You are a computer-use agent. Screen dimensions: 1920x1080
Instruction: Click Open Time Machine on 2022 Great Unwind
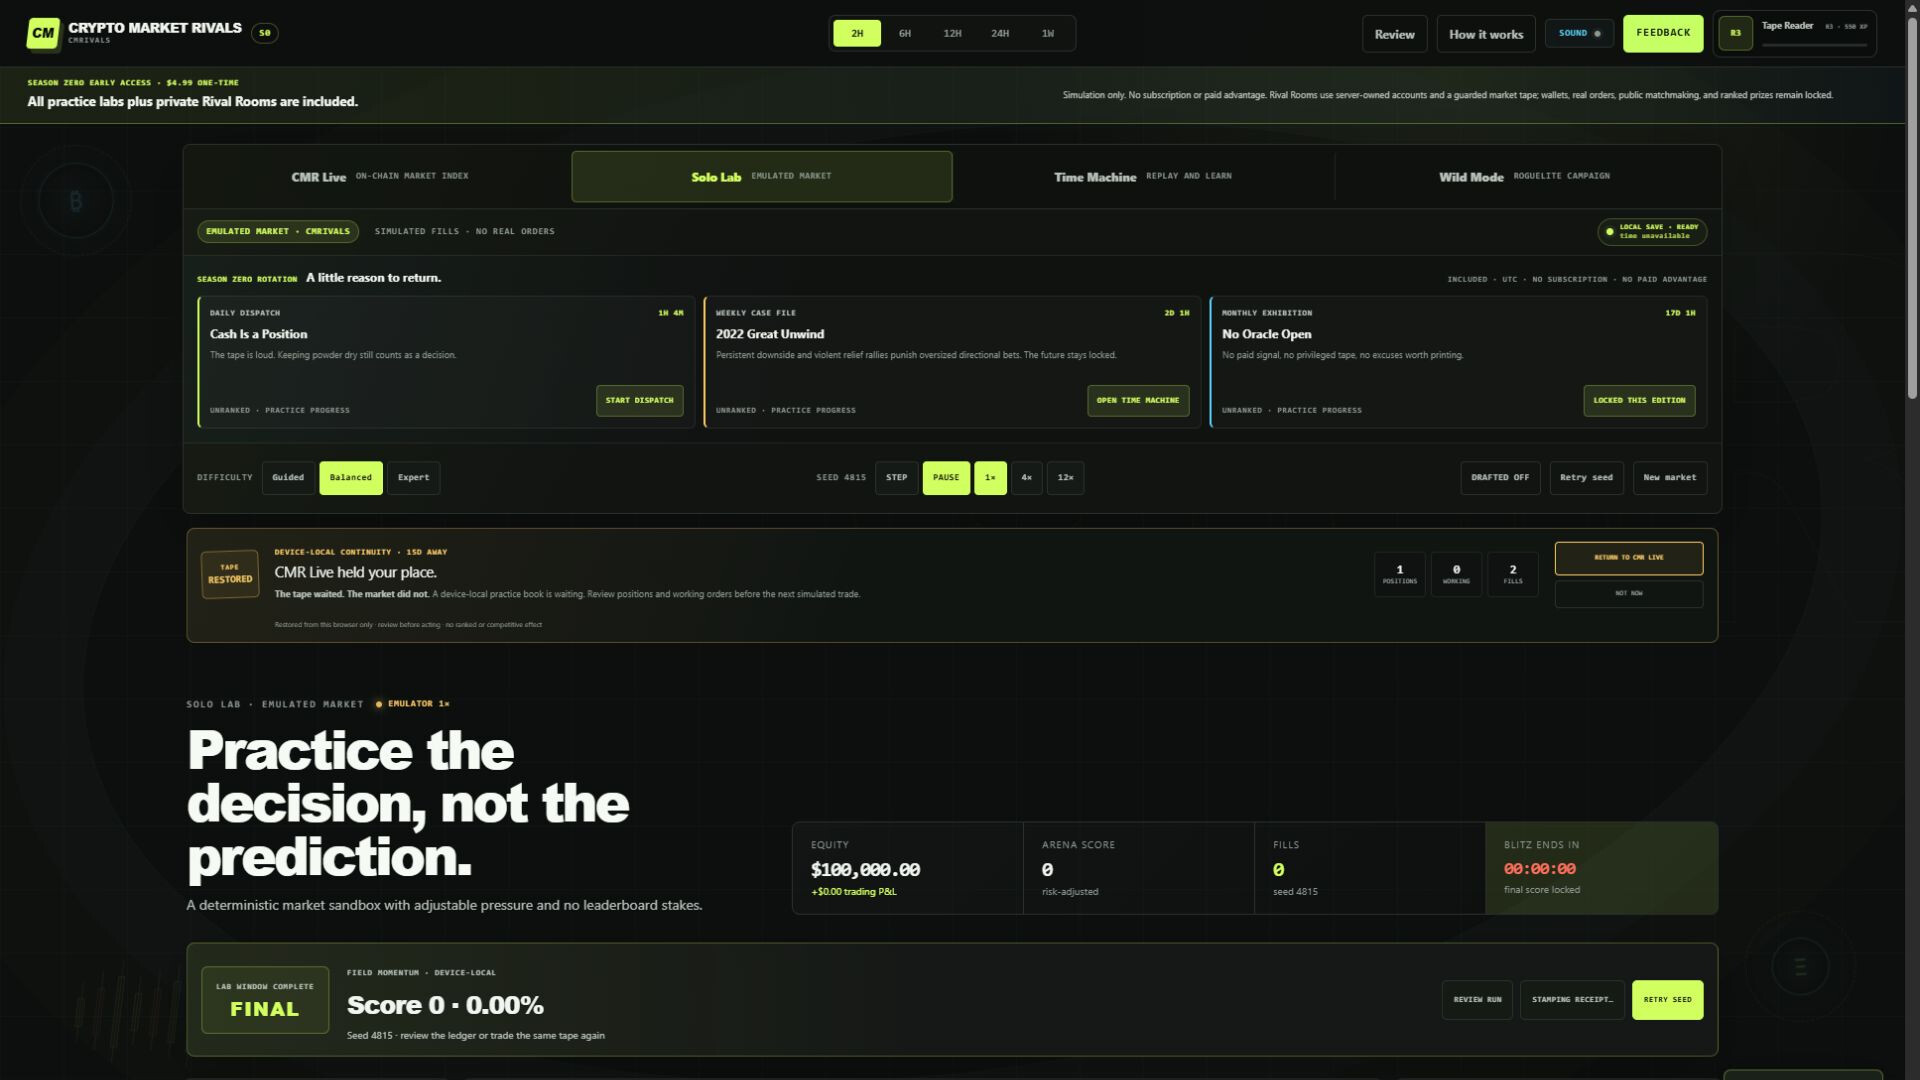click(1138, 400)
